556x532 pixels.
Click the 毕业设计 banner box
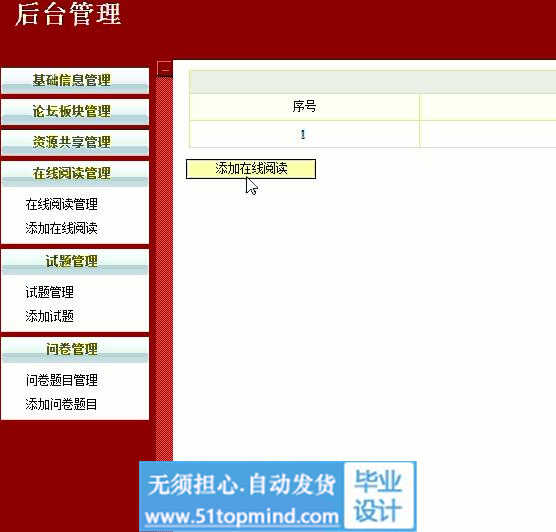coord(380,495)
